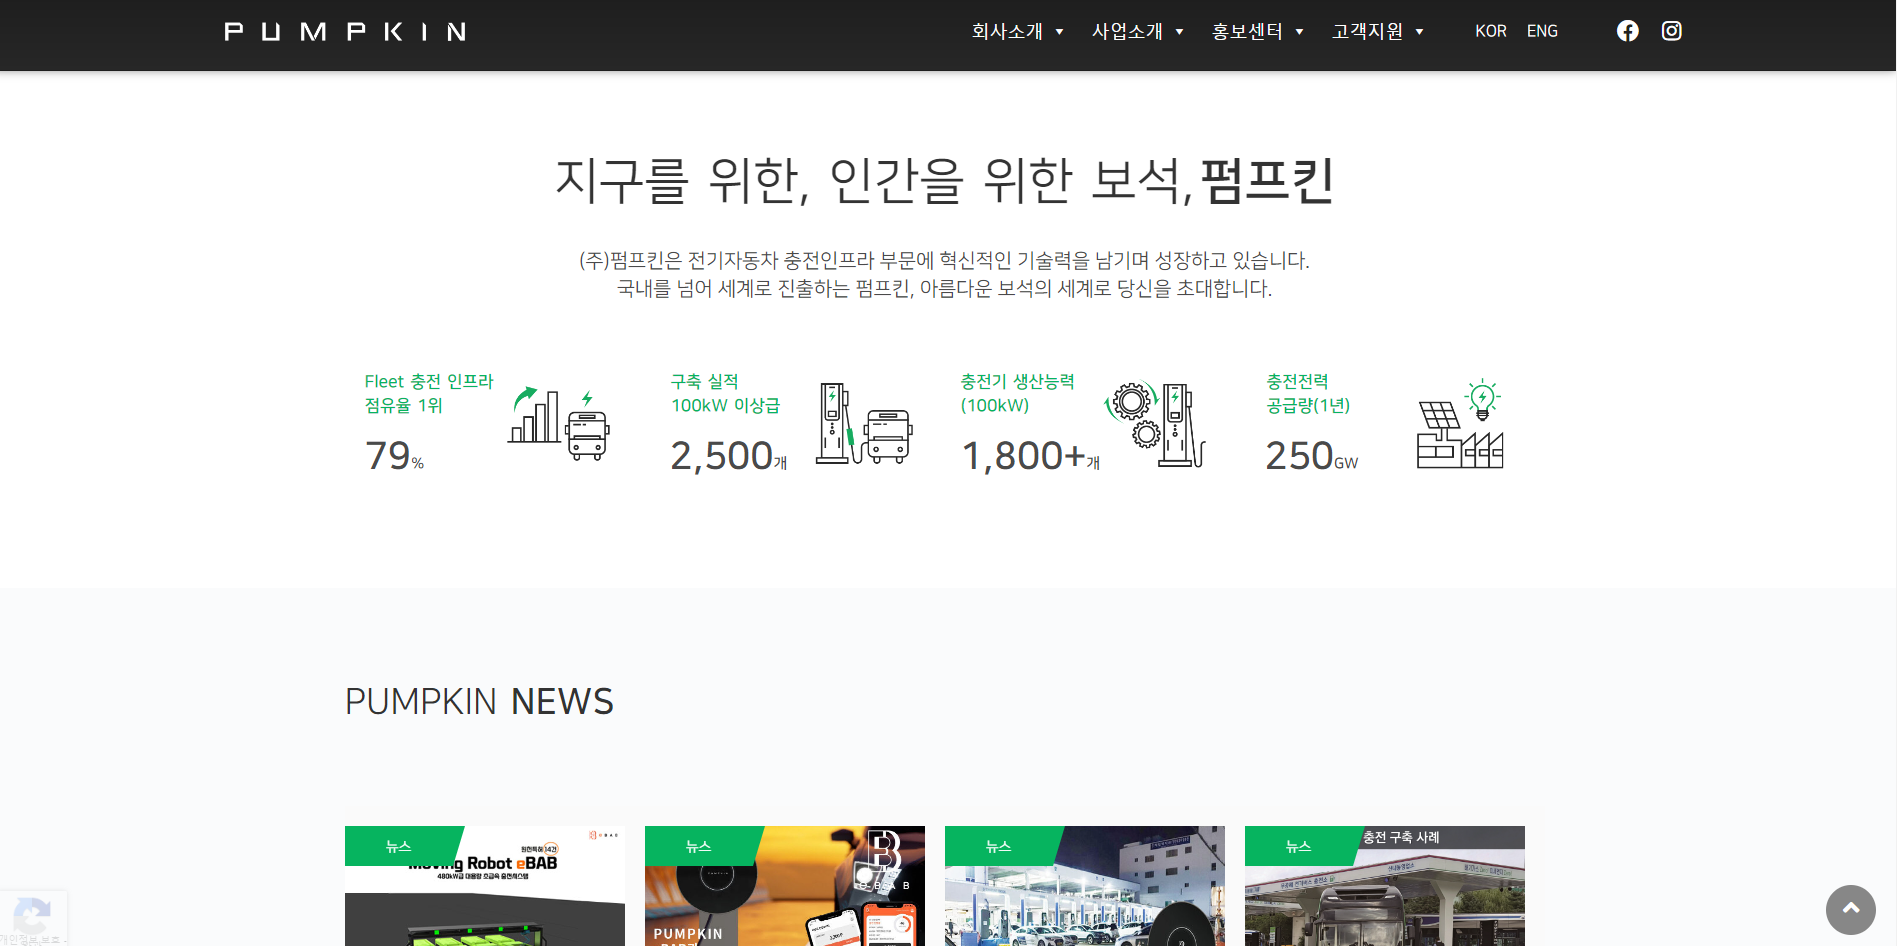Click the green 뉴스 tag on first card
Screen dimensions: 1897x946
tap(398, 846)
